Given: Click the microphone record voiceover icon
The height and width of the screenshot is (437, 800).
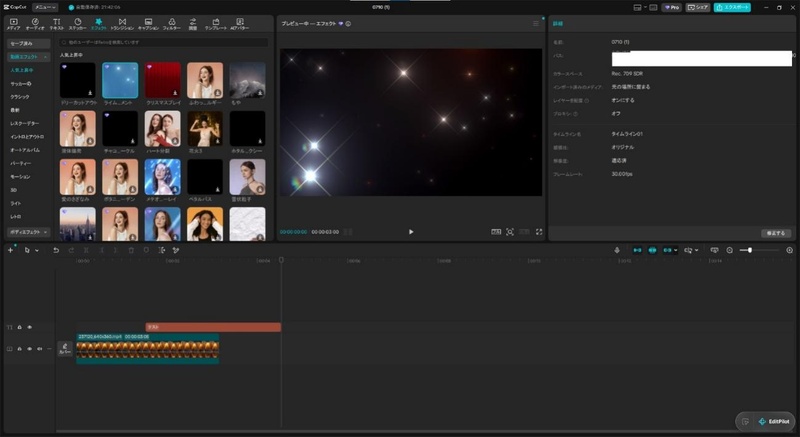Looking at the screenshot, I should (x=617, y=250).
